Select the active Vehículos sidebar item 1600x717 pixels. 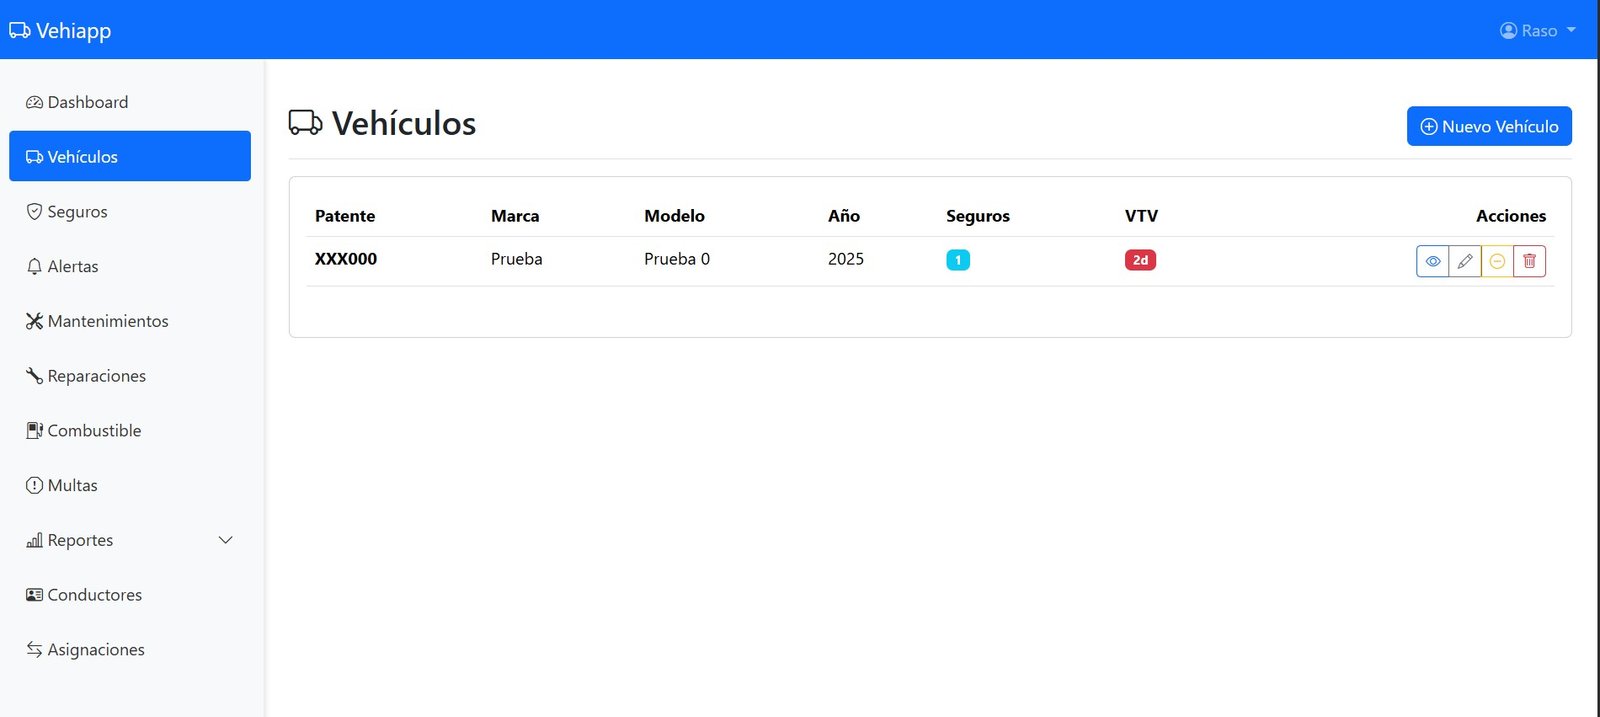tap(129, 157)
